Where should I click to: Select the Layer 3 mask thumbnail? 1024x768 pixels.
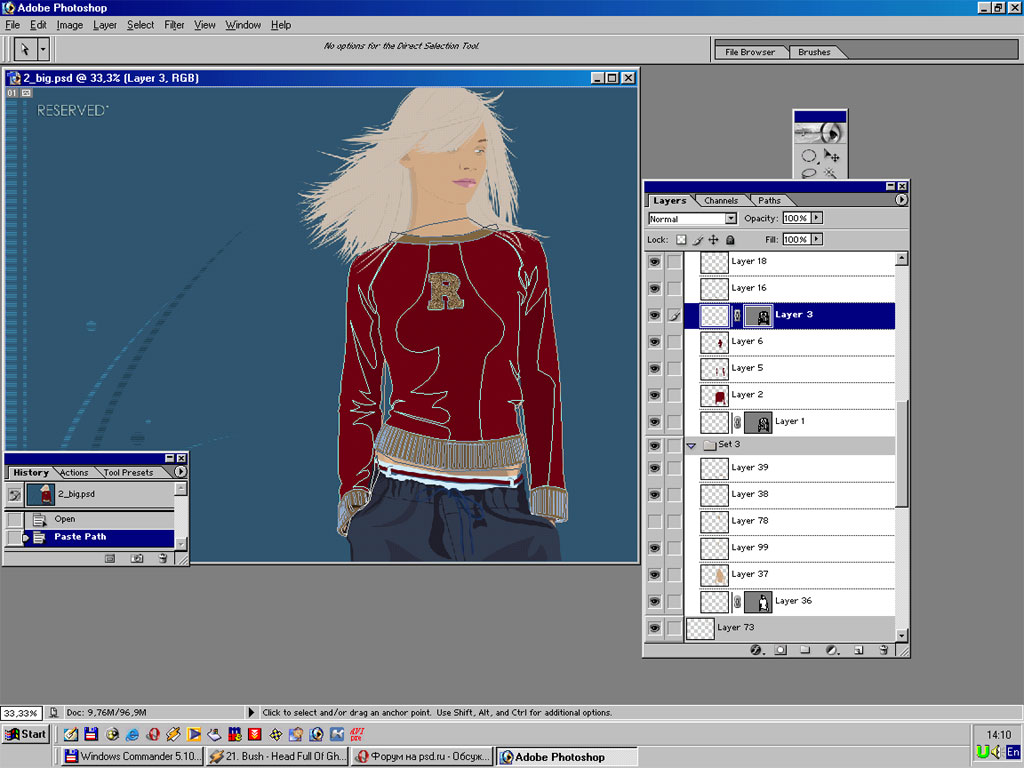758,315
